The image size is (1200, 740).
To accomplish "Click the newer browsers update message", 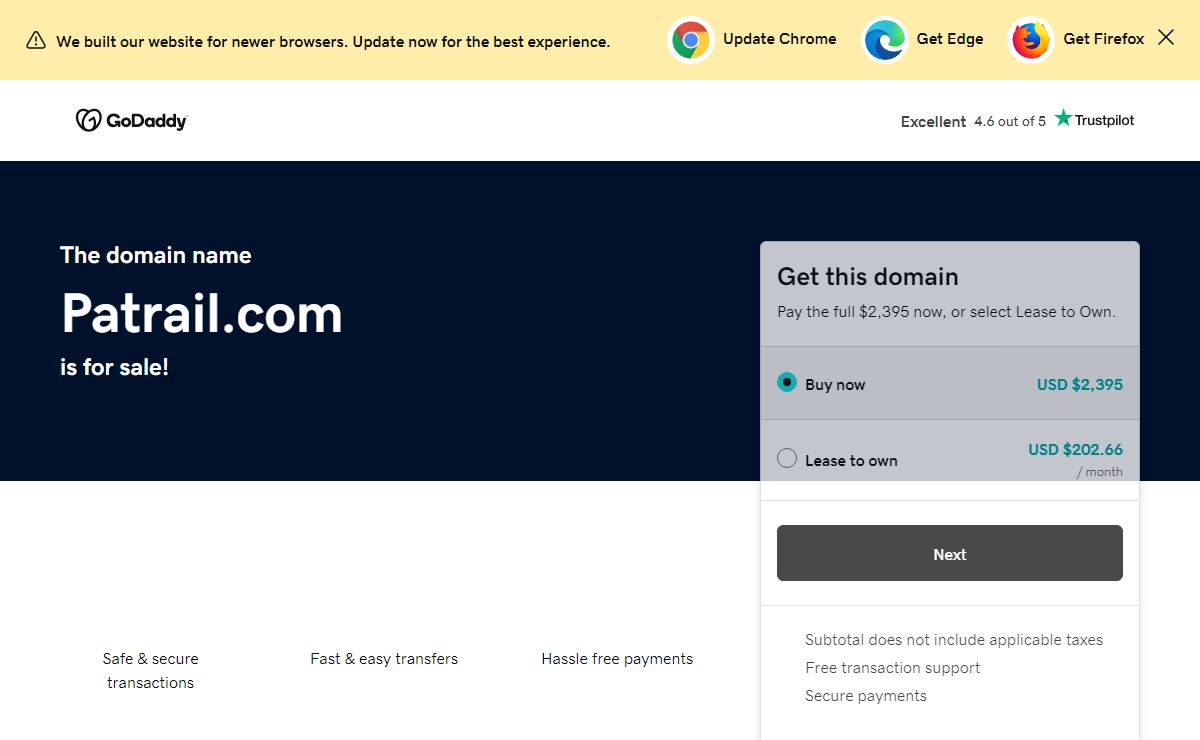I will point(333,42).
